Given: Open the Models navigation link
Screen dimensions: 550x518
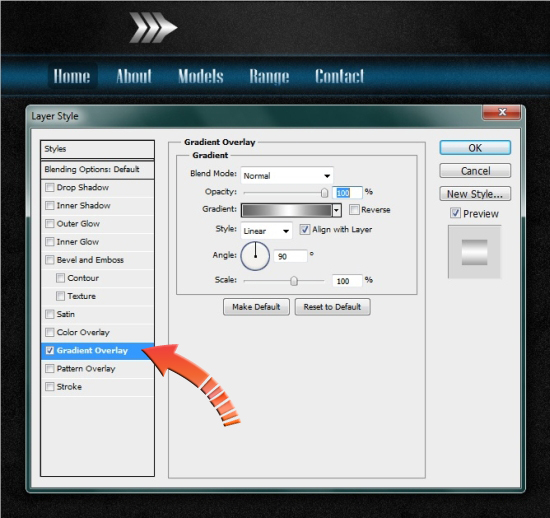Looking at the screenshot, I should coord(201,76).
